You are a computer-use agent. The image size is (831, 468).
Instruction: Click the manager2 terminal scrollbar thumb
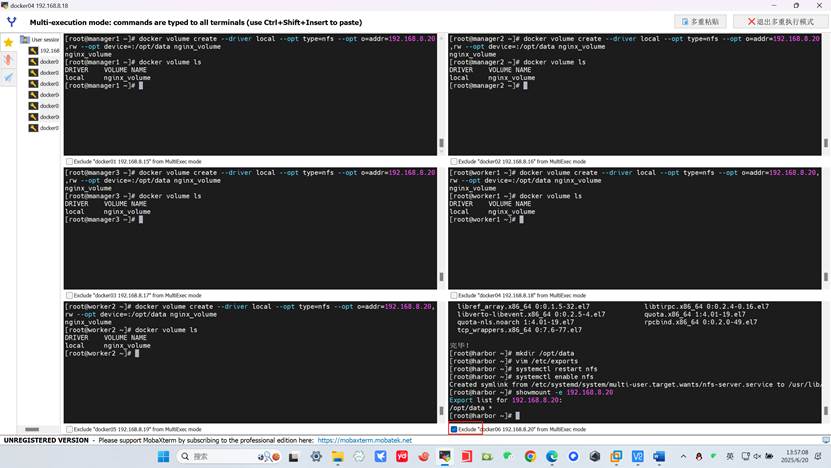pos(826,143)
